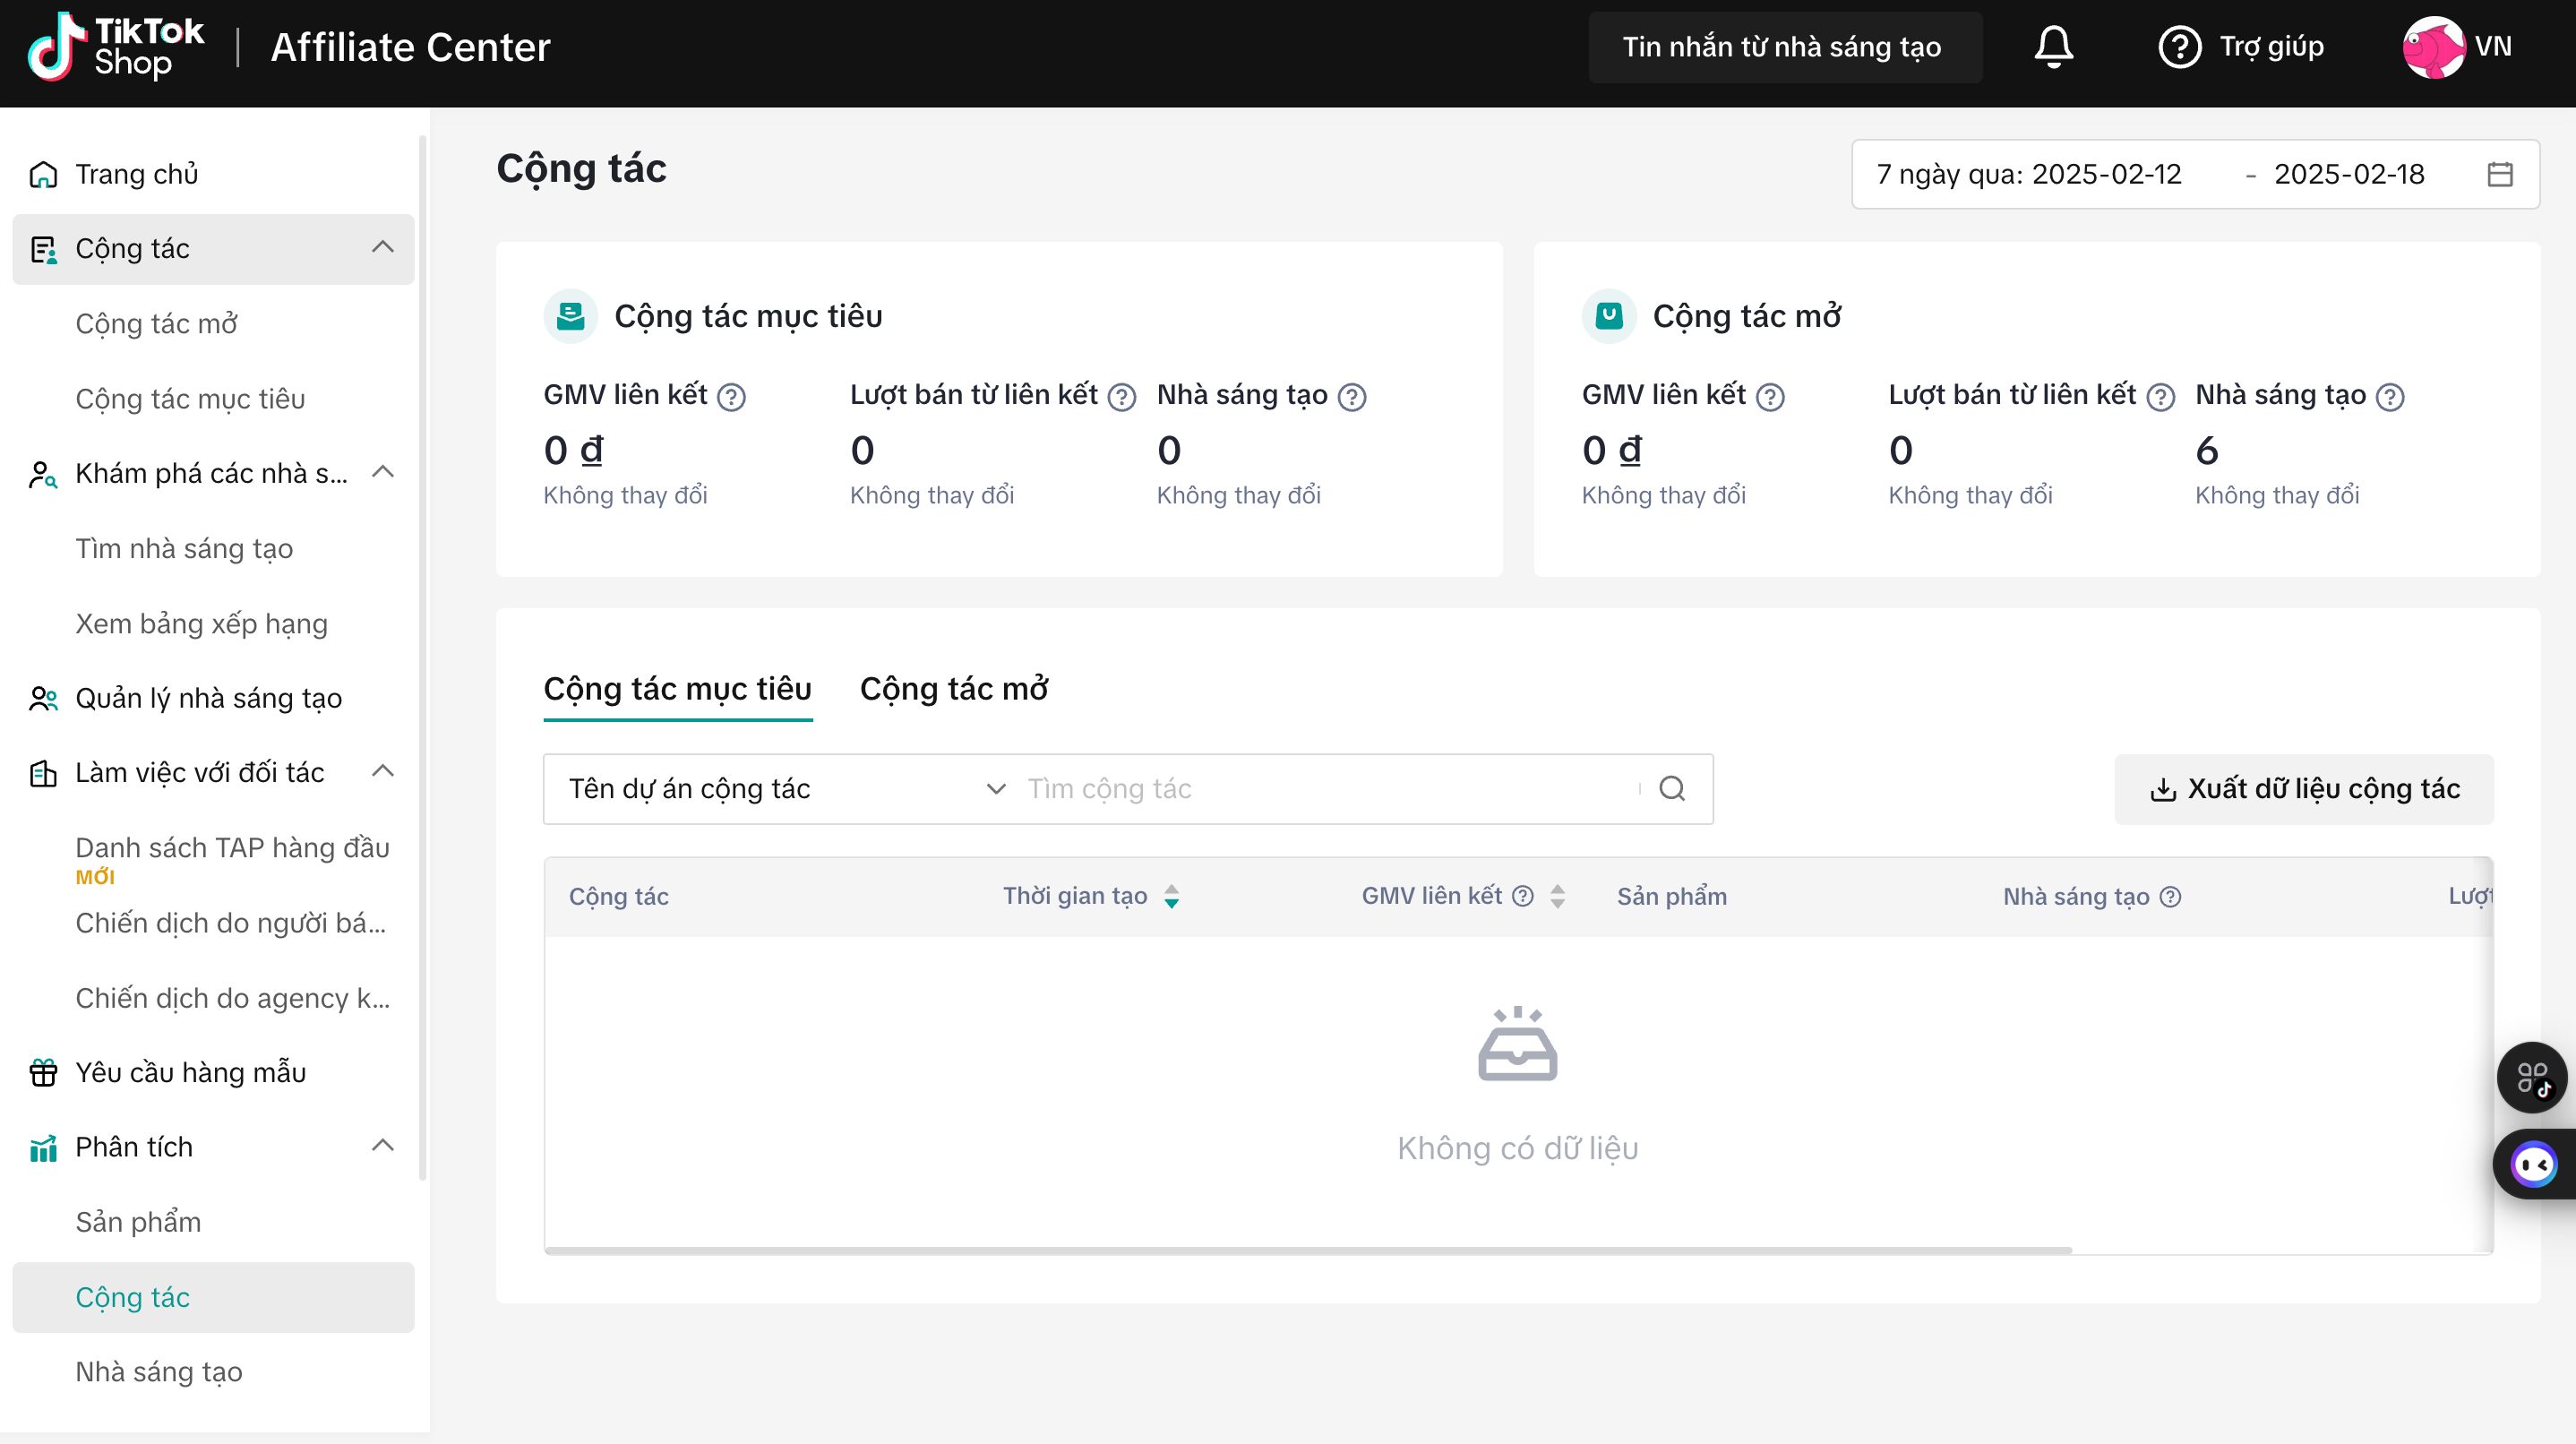Collapse the Cộng tác sidebar section
This screenshot has height=1444, width=2576.
click(x=382, y=248)
